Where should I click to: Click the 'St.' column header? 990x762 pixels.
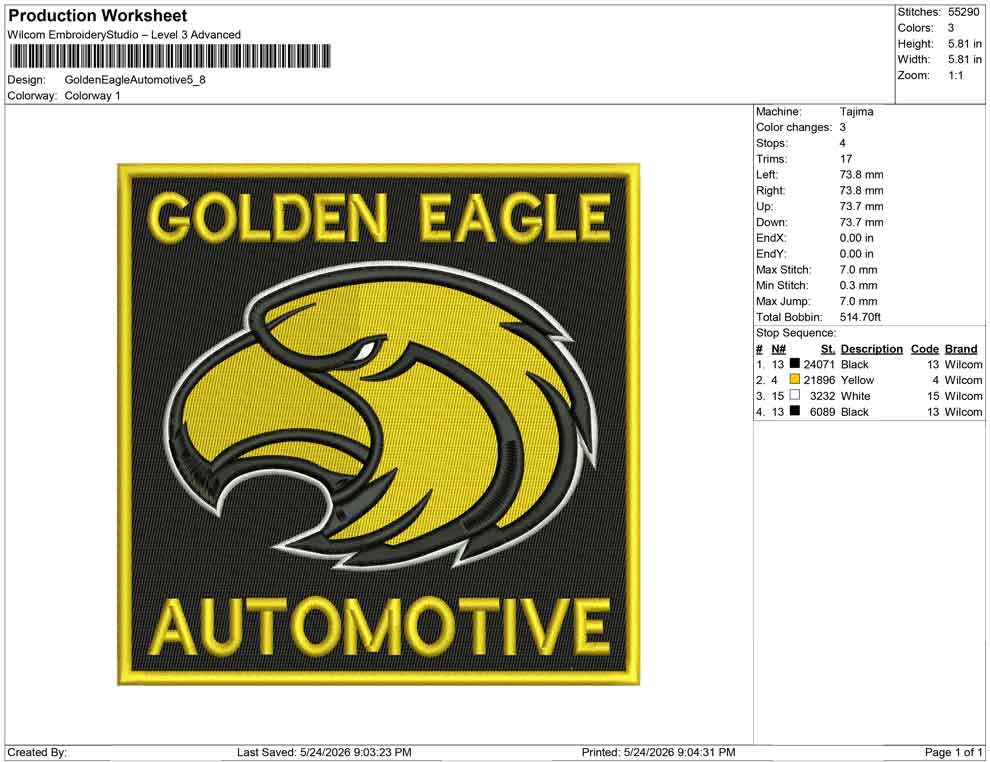coord(828,349)
